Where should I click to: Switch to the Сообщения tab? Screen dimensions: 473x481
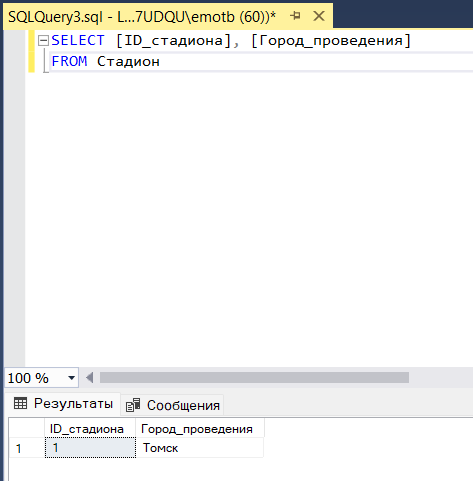[x=172, y=405]
